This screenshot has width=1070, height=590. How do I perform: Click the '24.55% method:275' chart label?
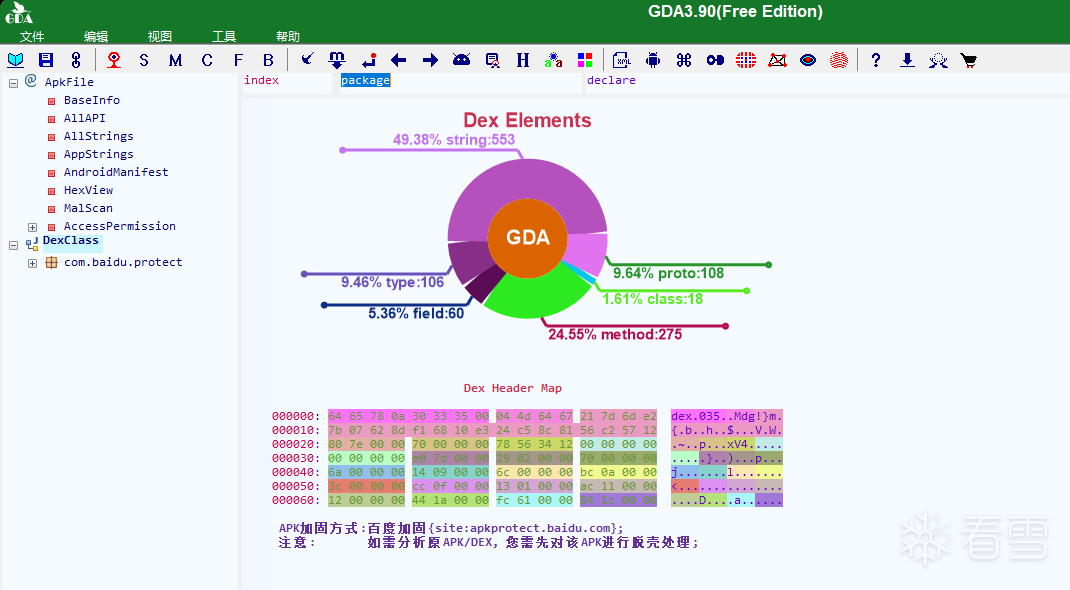(x=615, y=334)
